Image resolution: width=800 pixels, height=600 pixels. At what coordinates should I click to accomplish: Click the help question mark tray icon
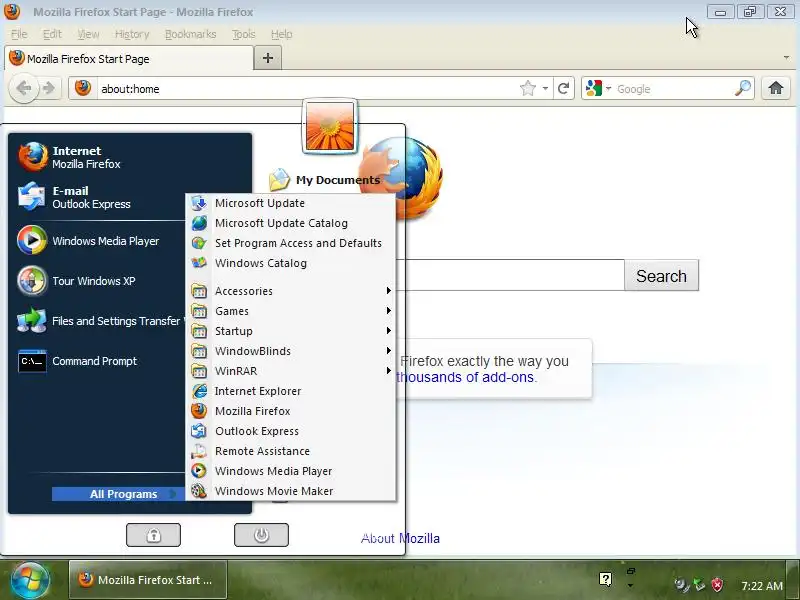[x=606, y=579]
